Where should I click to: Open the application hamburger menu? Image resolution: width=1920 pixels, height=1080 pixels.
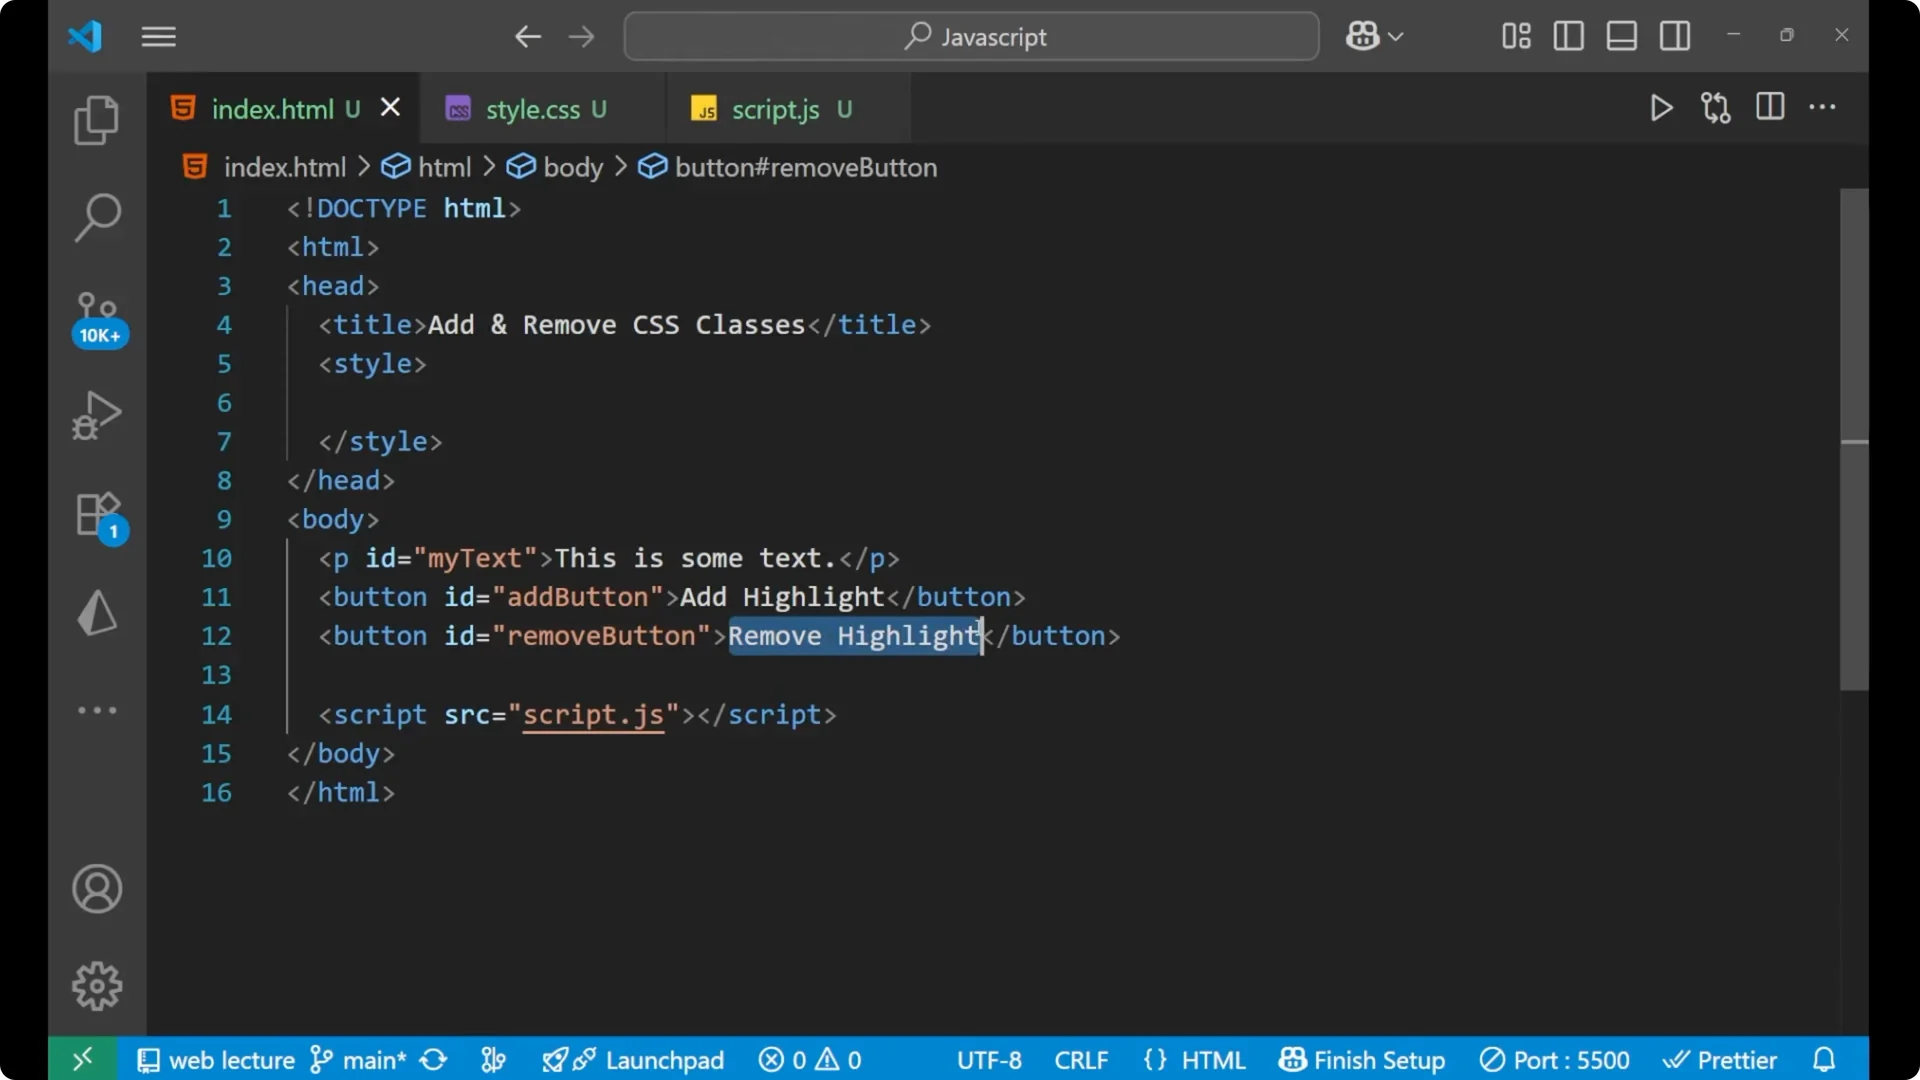point(158,37)
